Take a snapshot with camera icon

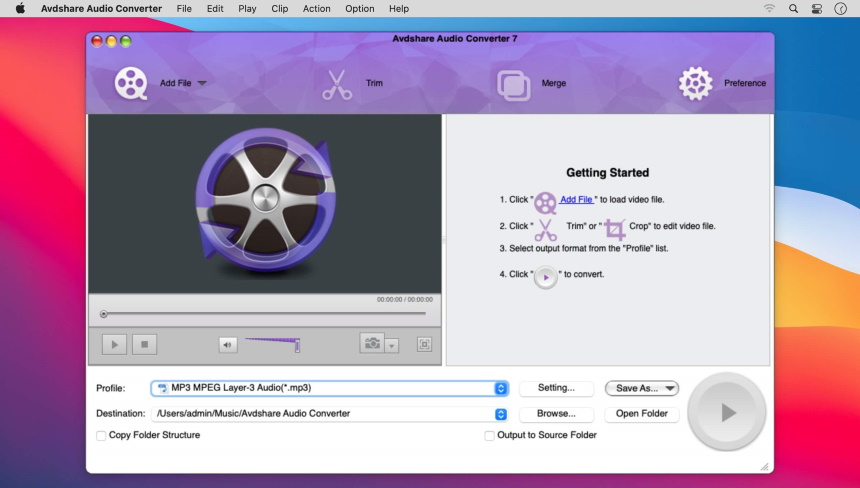tap(372, 343)
